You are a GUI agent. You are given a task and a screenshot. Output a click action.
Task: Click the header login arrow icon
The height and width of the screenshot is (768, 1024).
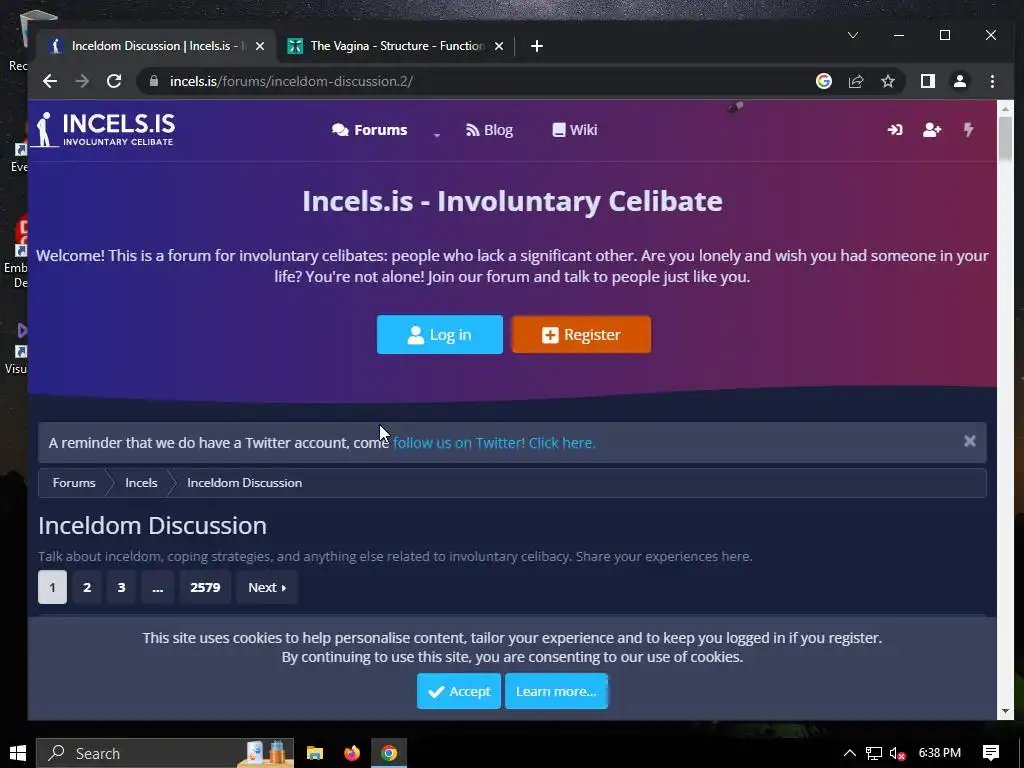click(x=895, y=130)
